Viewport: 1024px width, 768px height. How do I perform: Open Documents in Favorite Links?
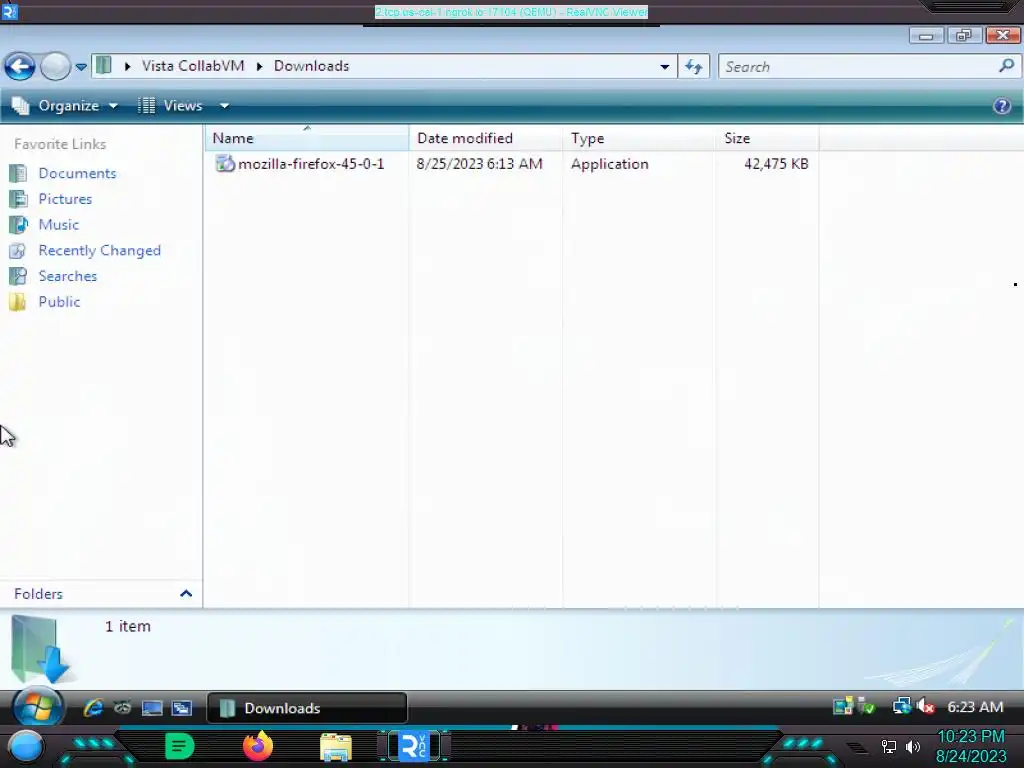[77, 173]
